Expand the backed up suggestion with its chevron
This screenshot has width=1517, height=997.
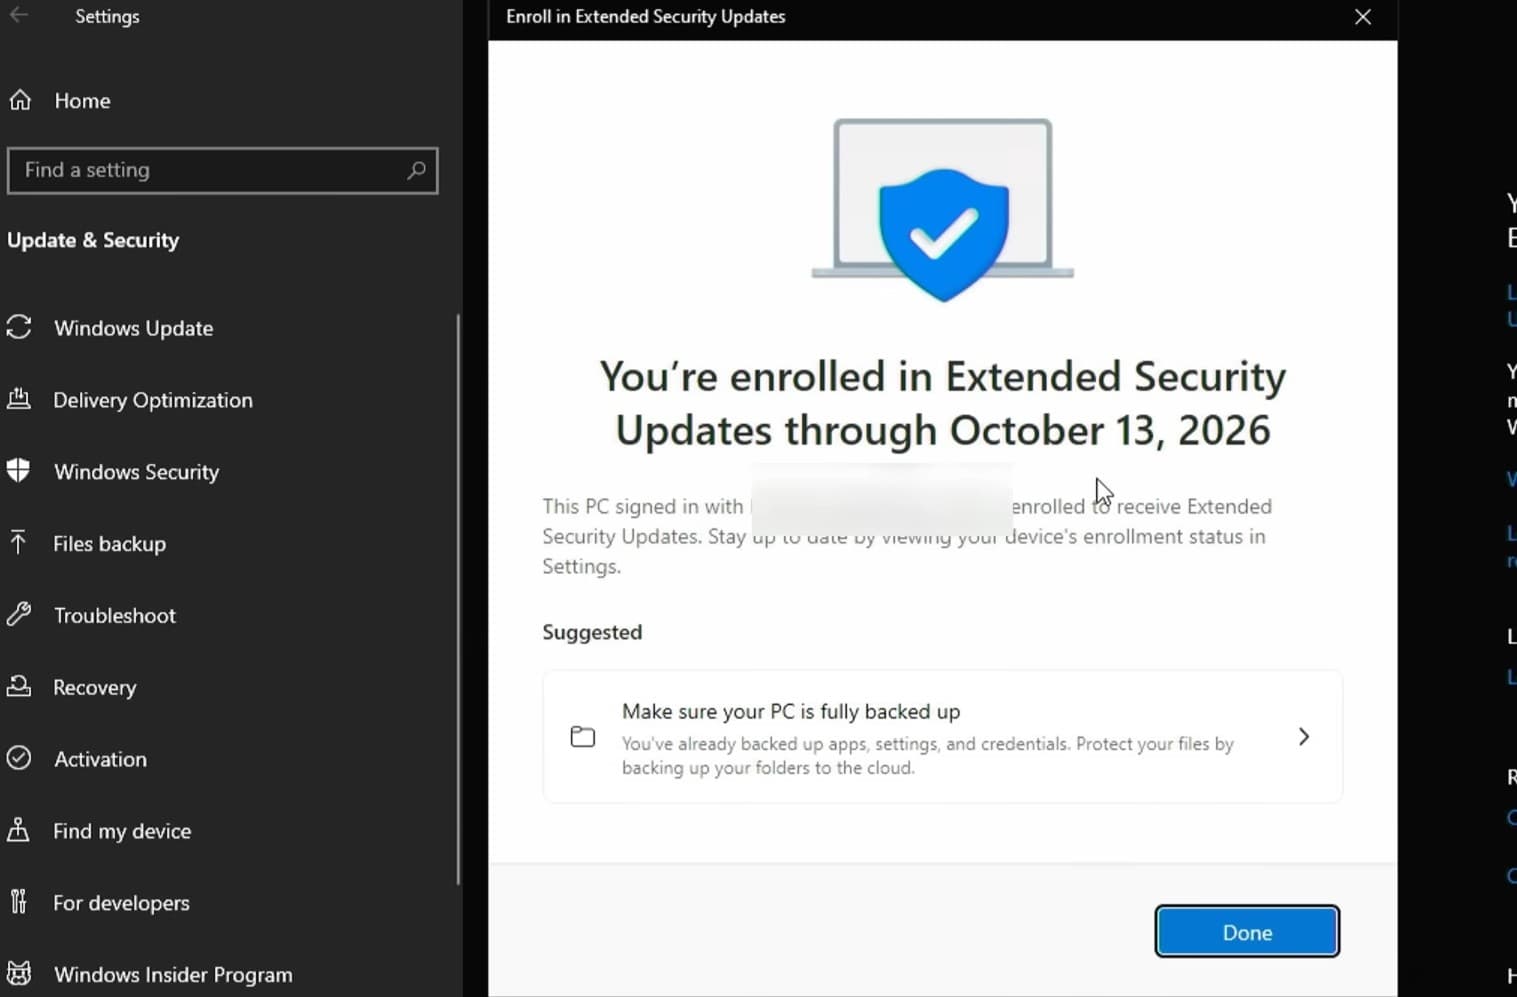[1303, 736]
